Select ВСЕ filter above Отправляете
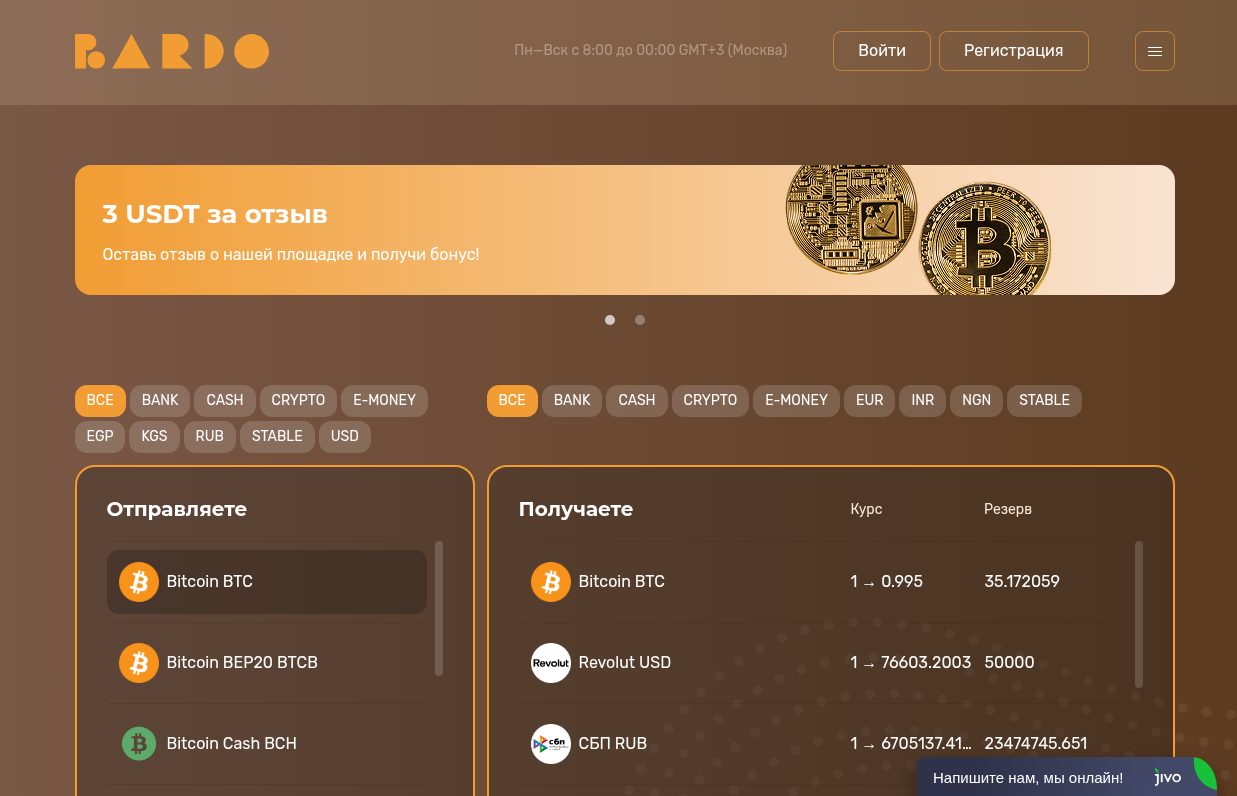 100,400
